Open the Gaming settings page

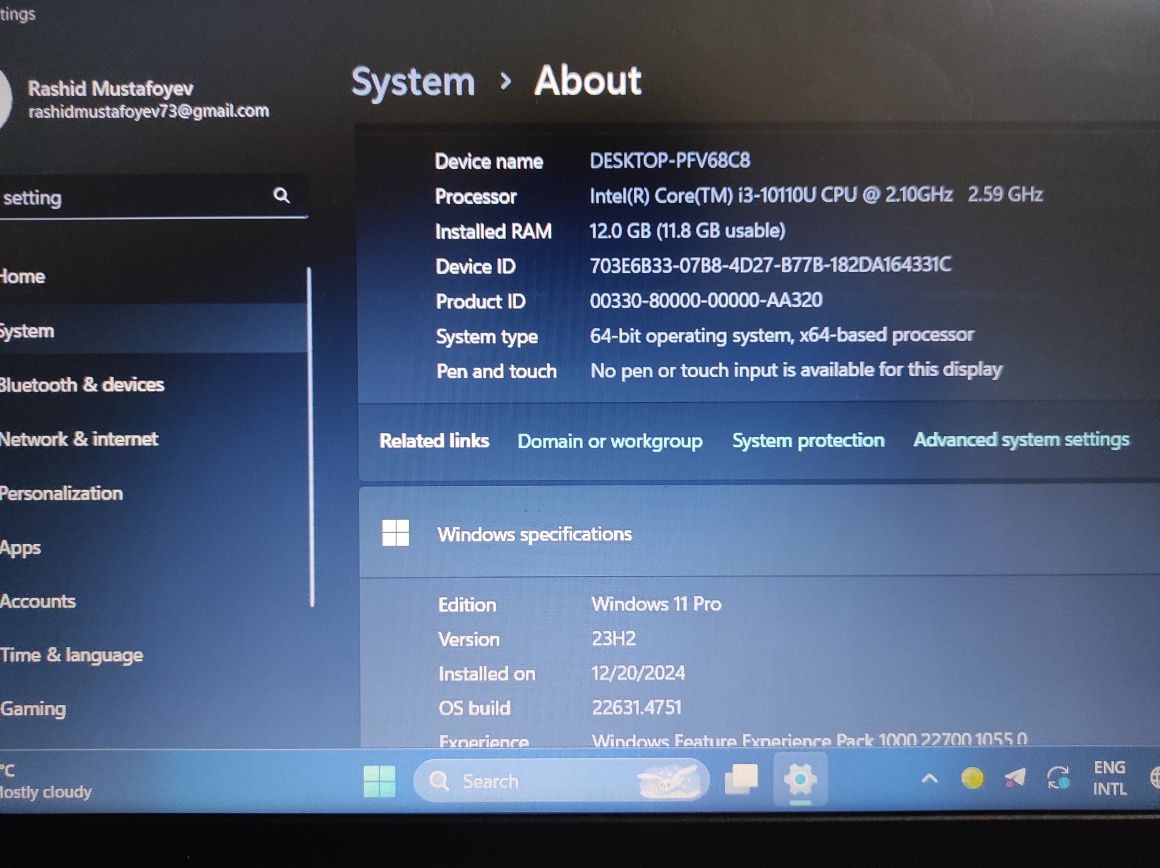tap(152, 709)
